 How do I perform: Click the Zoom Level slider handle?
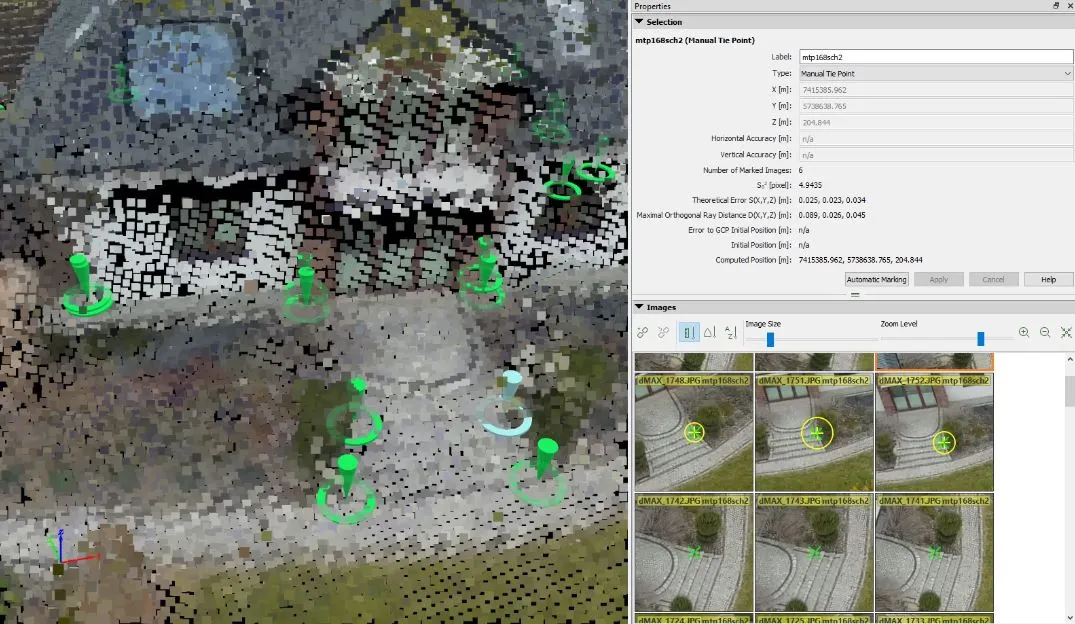point(981,339)
